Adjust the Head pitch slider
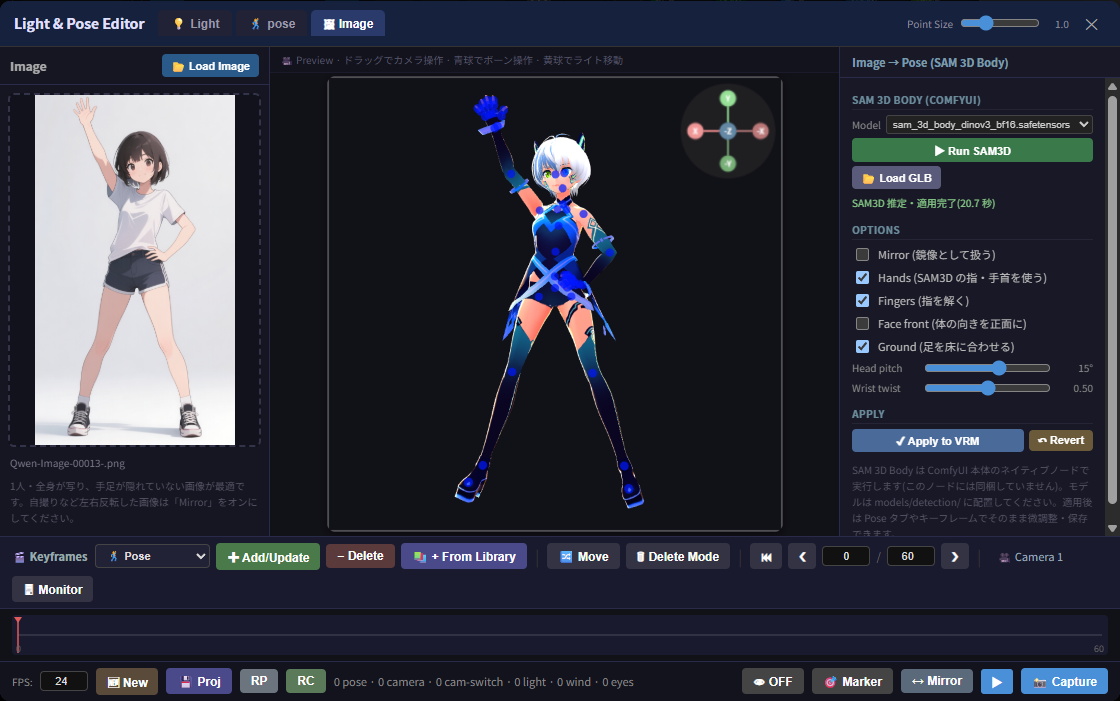The image size is (1120, 701). [987, 368]
